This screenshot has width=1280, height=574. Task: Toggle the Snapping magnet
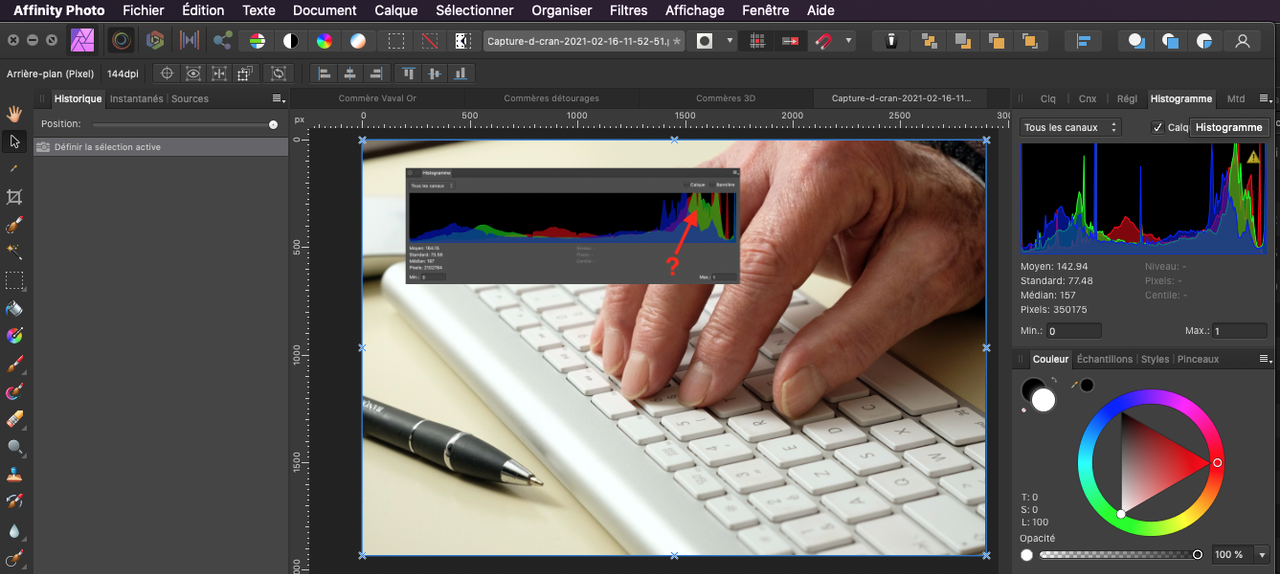[x=823, y=41]
